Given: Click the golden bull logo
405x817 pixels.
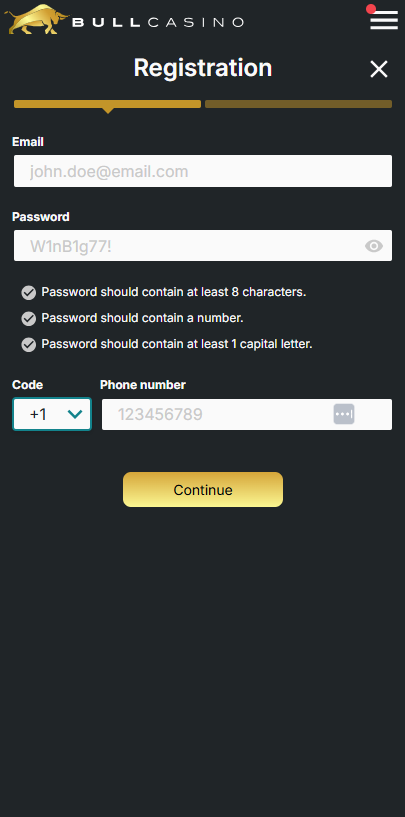Looking at the screenshot, I should (x=37, y=20).
